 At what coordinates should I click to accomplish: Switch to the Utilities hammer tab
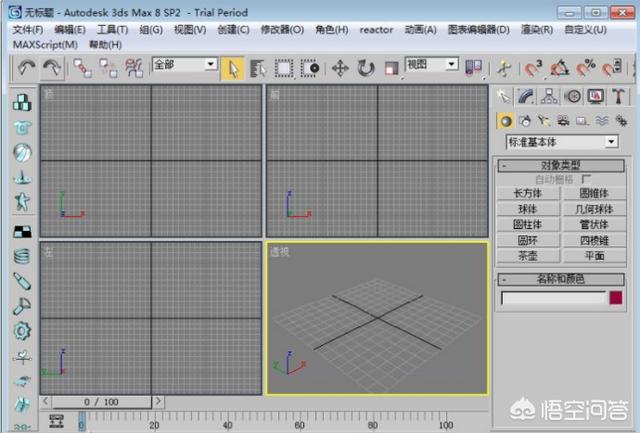click(618, 97)
